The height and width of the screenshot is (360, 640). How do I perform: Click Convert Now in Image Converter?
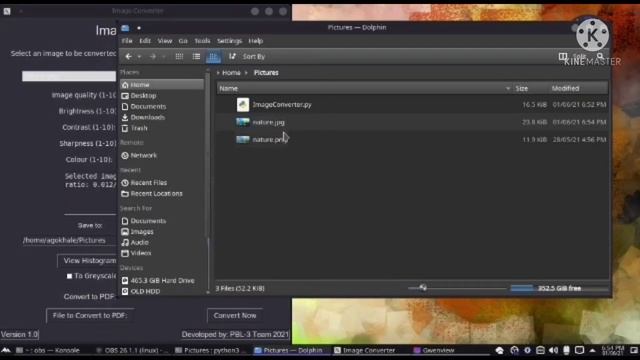point(235,315)
